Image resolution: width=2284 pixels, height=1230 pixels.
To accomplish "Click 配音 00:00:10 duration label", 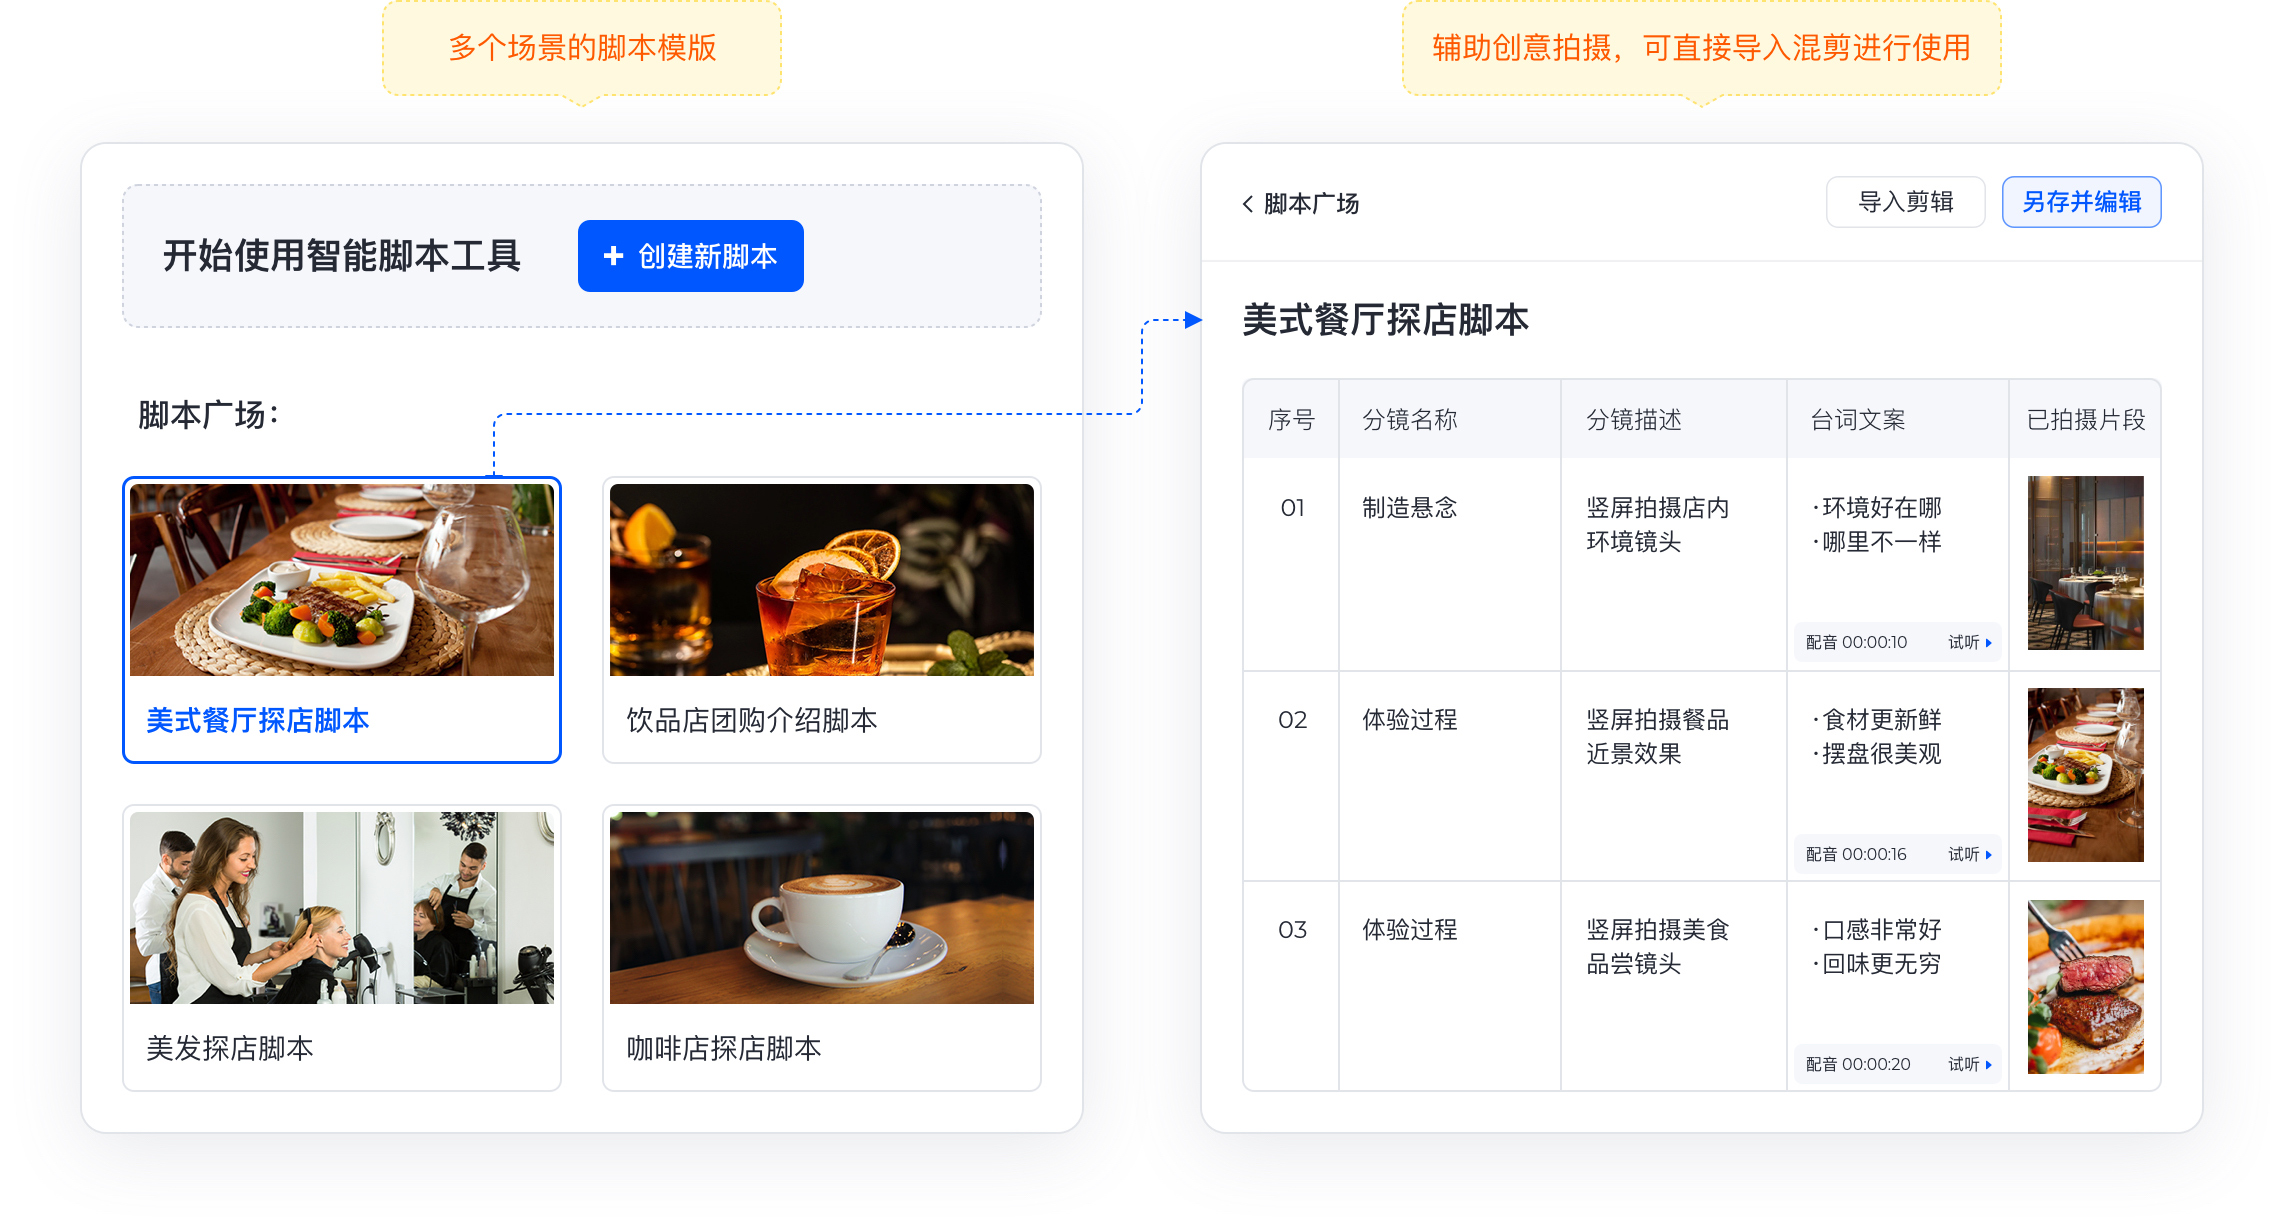I will point(1856,643).
